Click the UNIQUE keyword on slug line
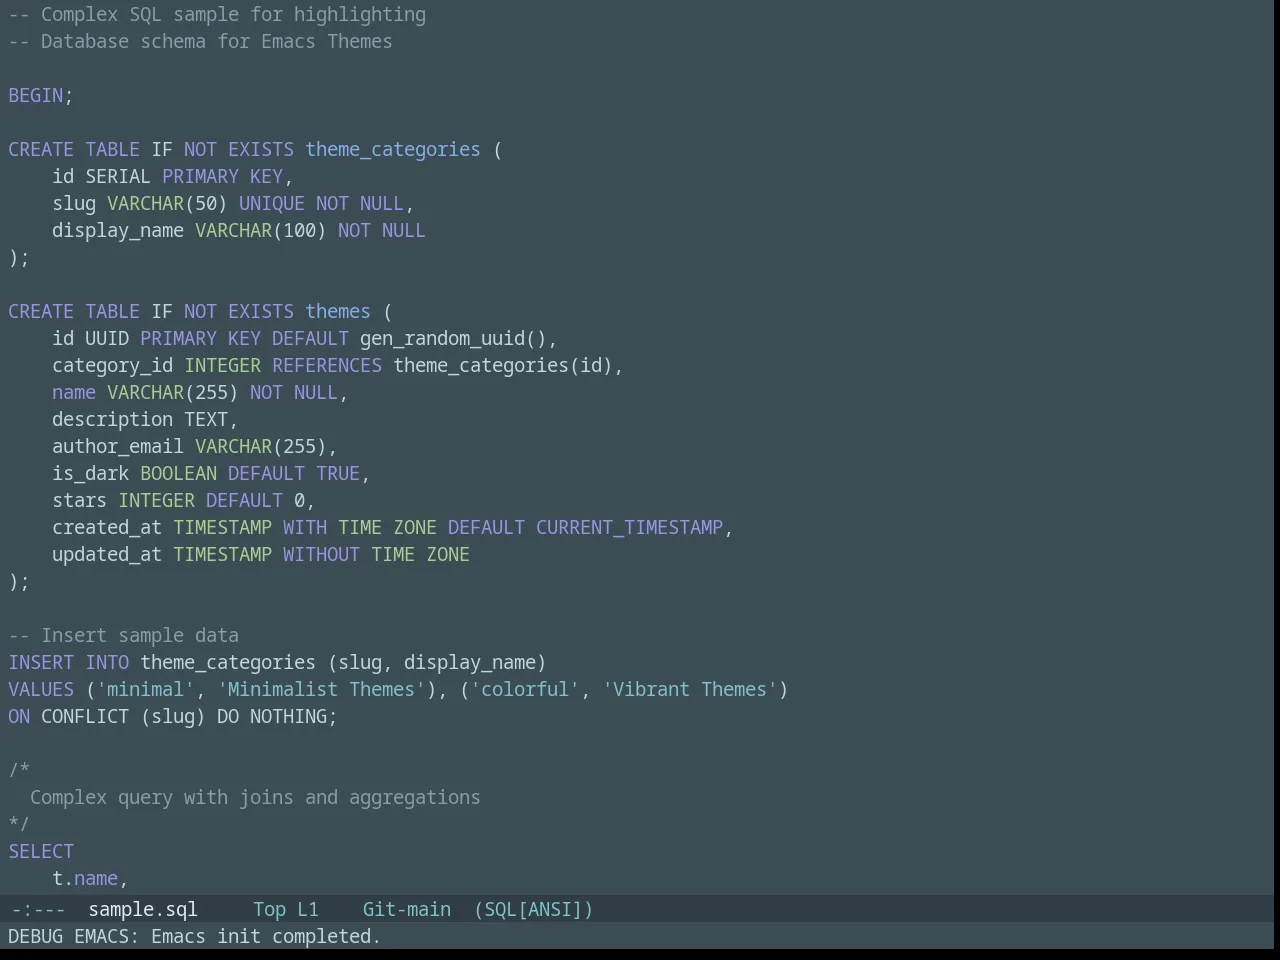1280x960 pixels. [x=272, y=203]
